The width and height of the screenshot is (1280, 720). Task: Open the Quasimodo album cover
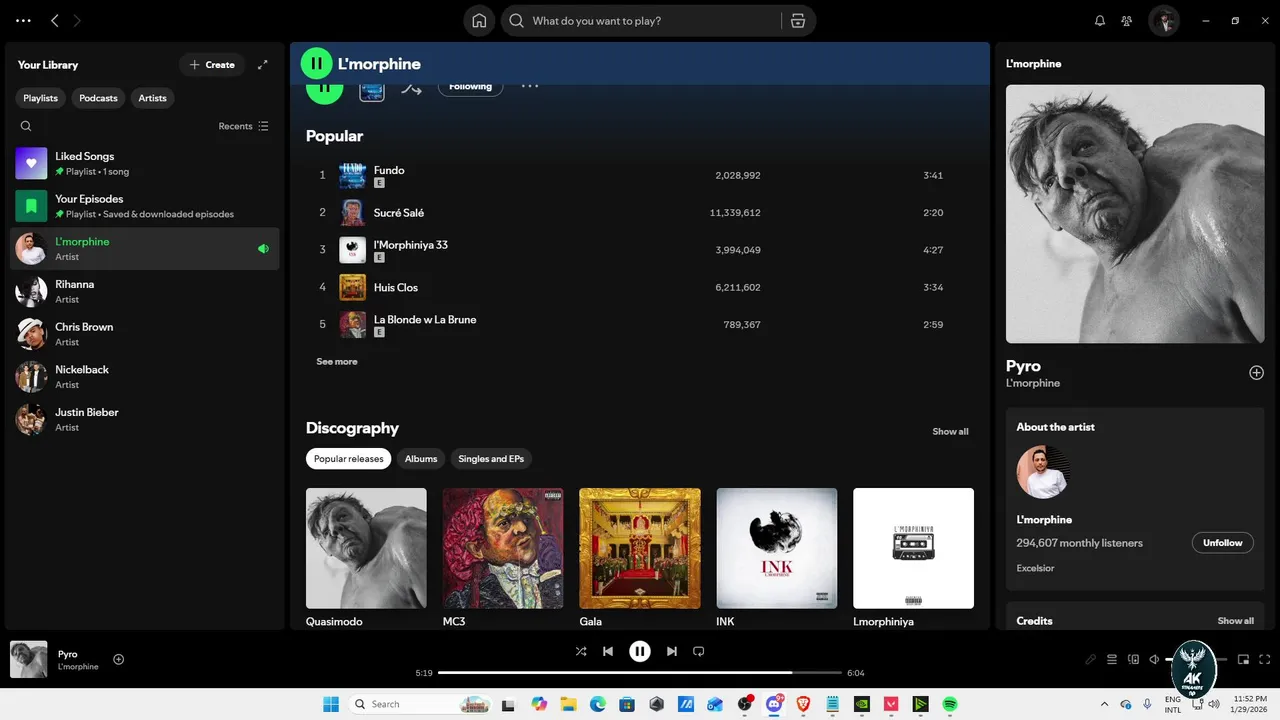point(366,548)
